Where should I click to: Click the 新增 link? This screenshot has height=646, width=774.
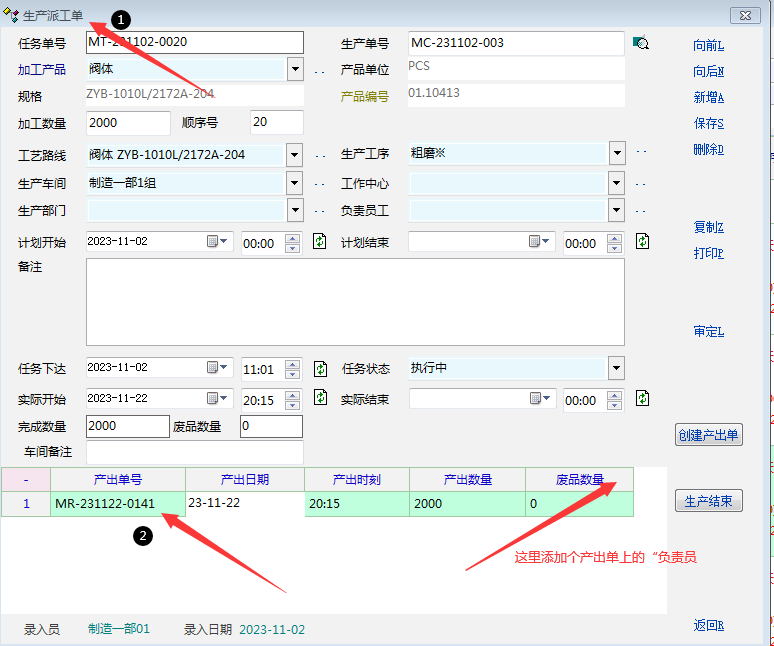(x=708, y=98)
